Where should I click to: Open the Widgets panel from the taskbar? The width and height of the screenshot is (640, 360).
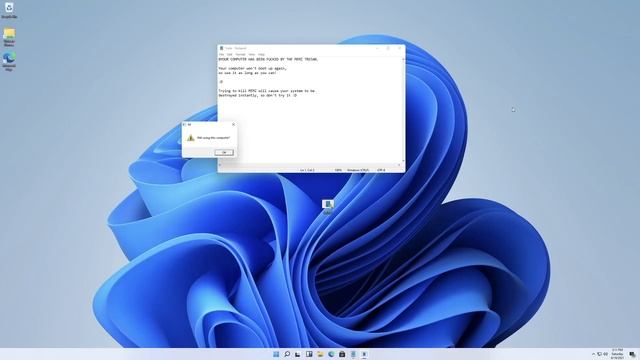(309, 354)
